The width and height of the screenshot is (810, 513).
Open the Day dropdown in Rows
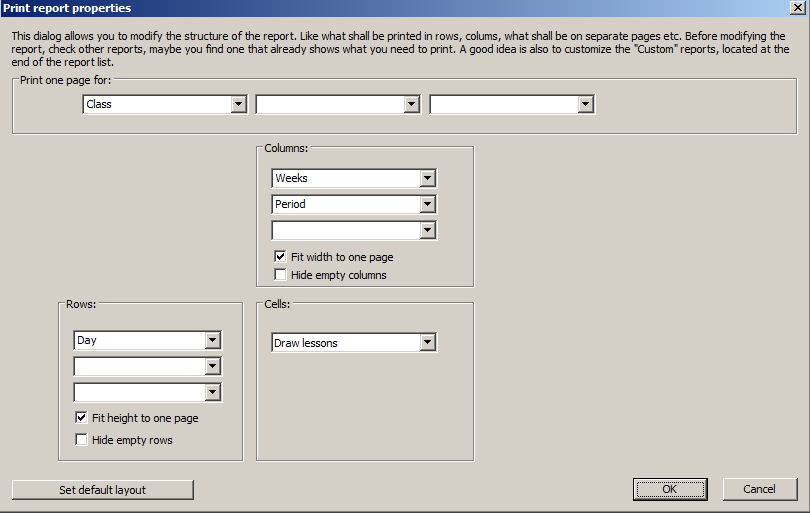tap(212, 340)
